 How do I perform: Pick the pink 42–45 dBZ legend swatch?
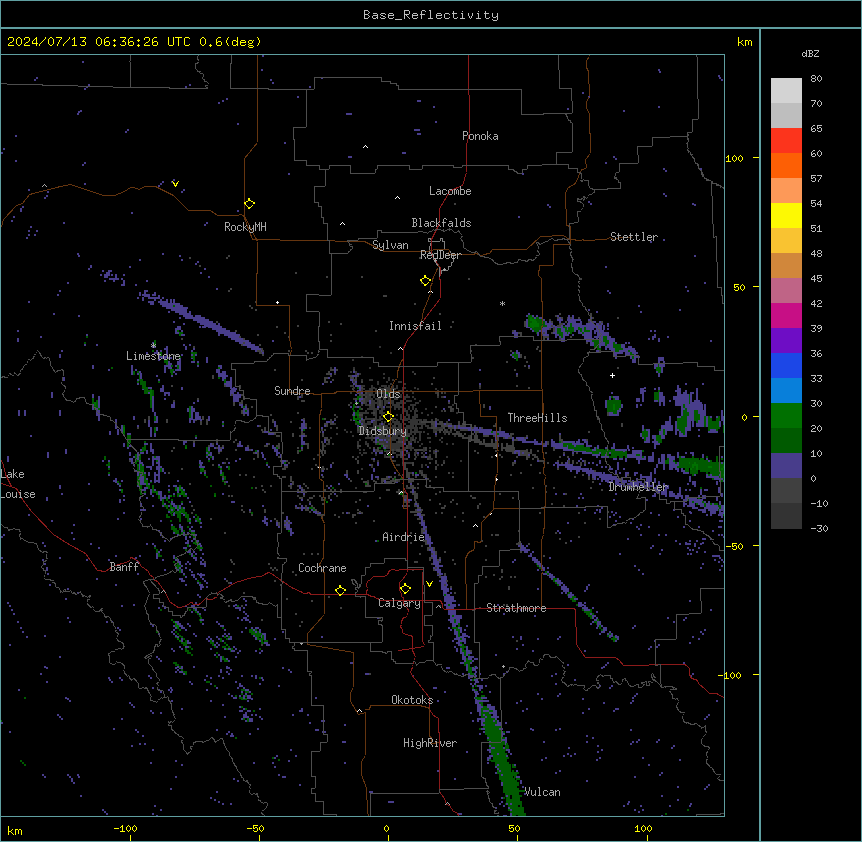click(786, 291)
